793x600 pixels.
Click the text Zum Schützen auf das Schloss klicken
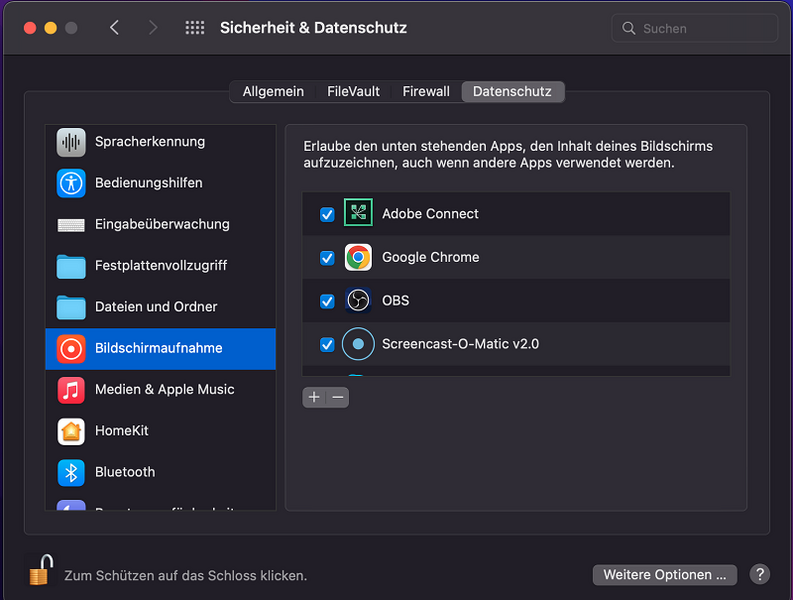point(186,576)
